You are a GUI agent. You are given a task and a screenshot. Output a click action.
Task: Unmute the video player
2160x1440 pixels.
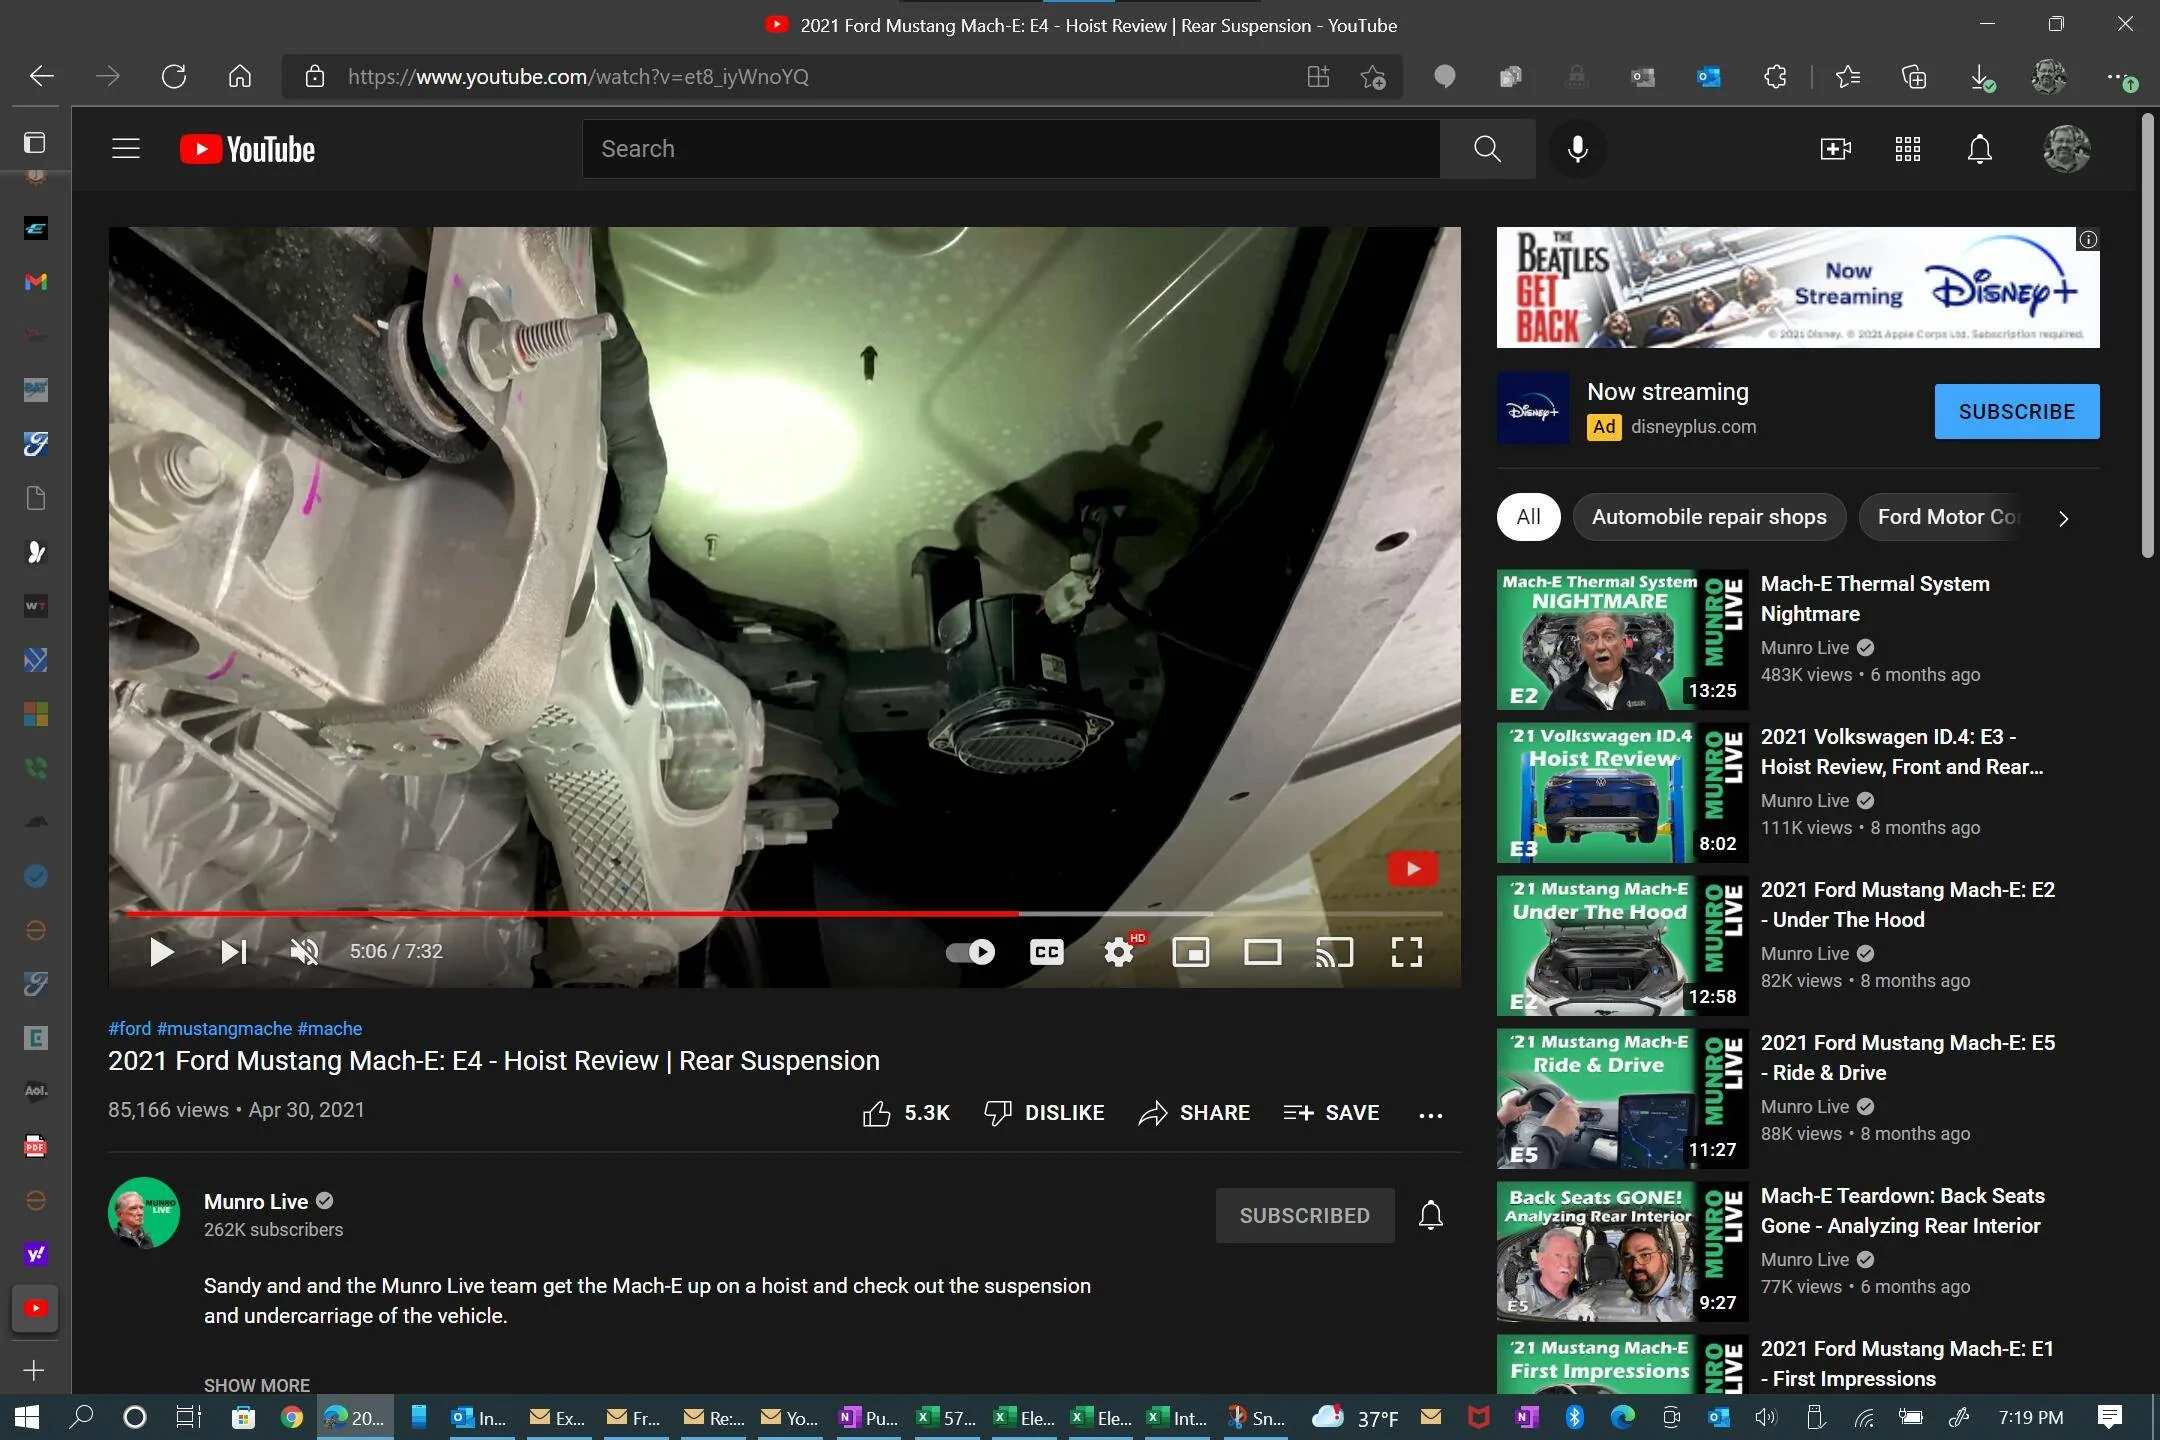coord(304,952)
